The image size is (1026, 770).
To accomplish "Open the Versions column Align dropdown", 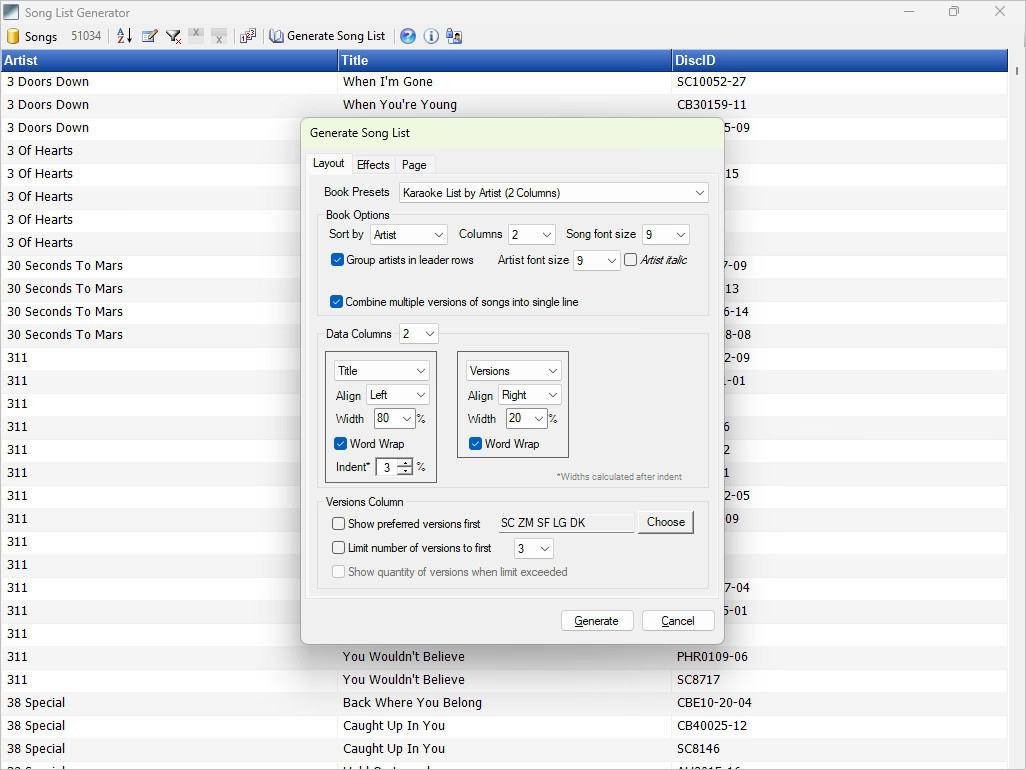I will coord(530,395).
